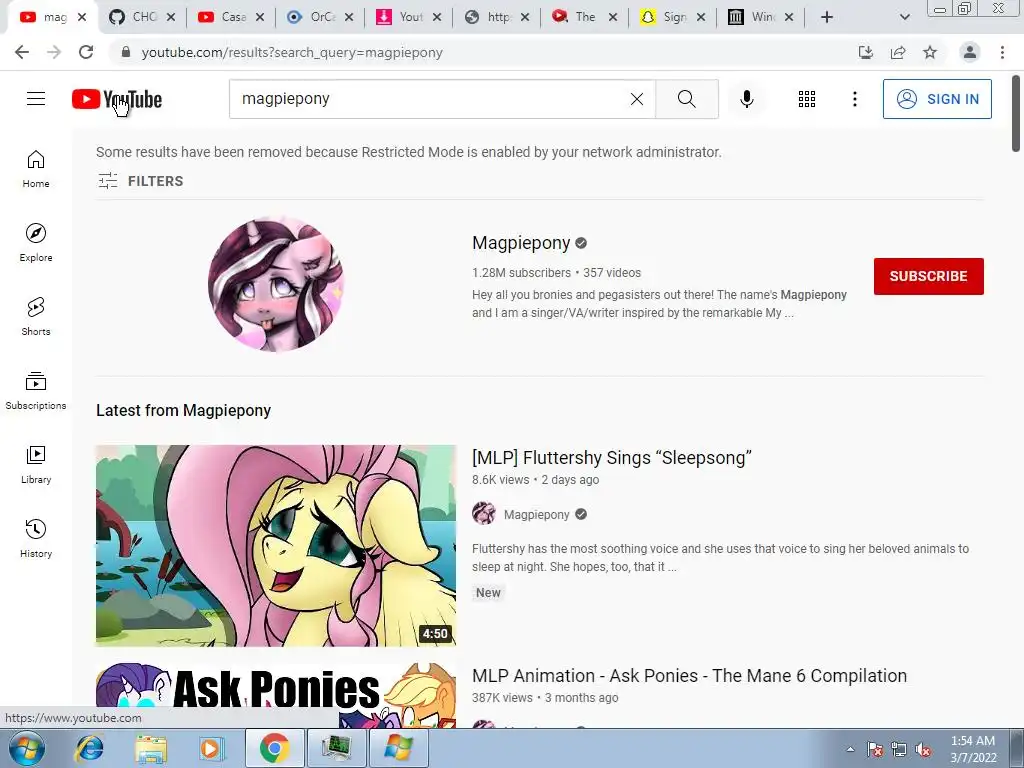Image resolution: width=1024 pixels, height=768 pixels.
Task: Open the taskbar clock showing 1:54 AM
Action: coord(973,749)
